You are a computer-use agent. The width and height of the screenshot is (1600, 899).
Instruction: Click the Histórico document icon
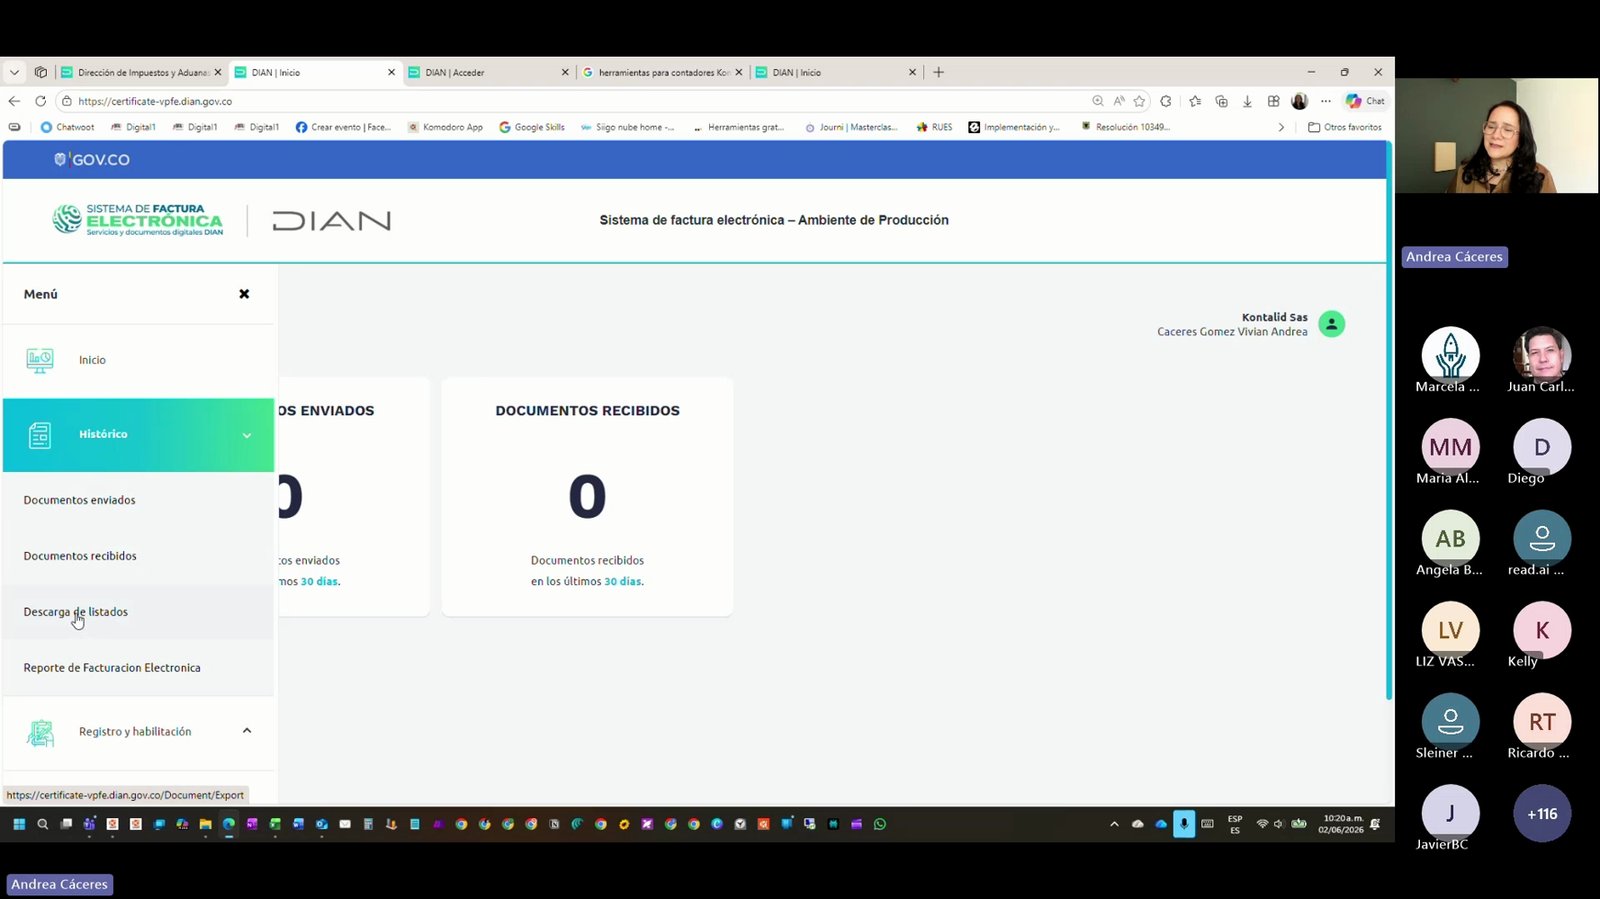coord(40,435)
